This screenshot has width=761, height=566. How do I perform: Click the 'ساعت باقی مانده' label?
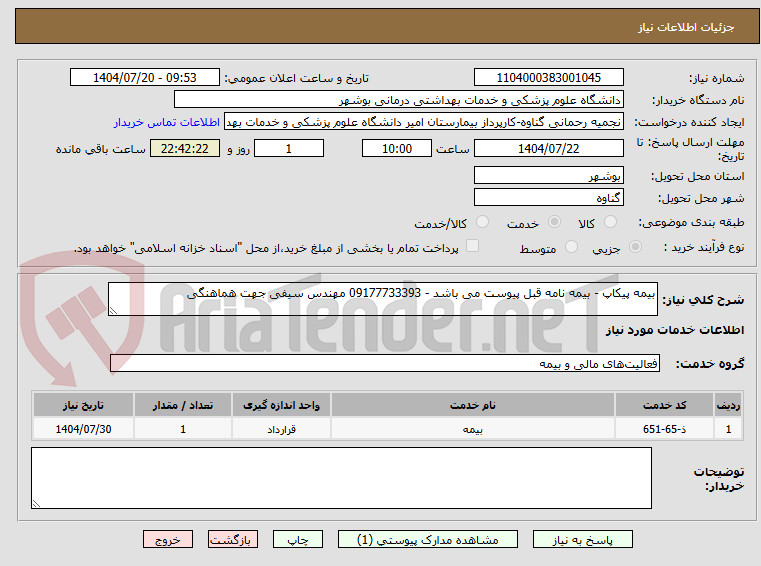pyautogui.click(x=100, y=149)
